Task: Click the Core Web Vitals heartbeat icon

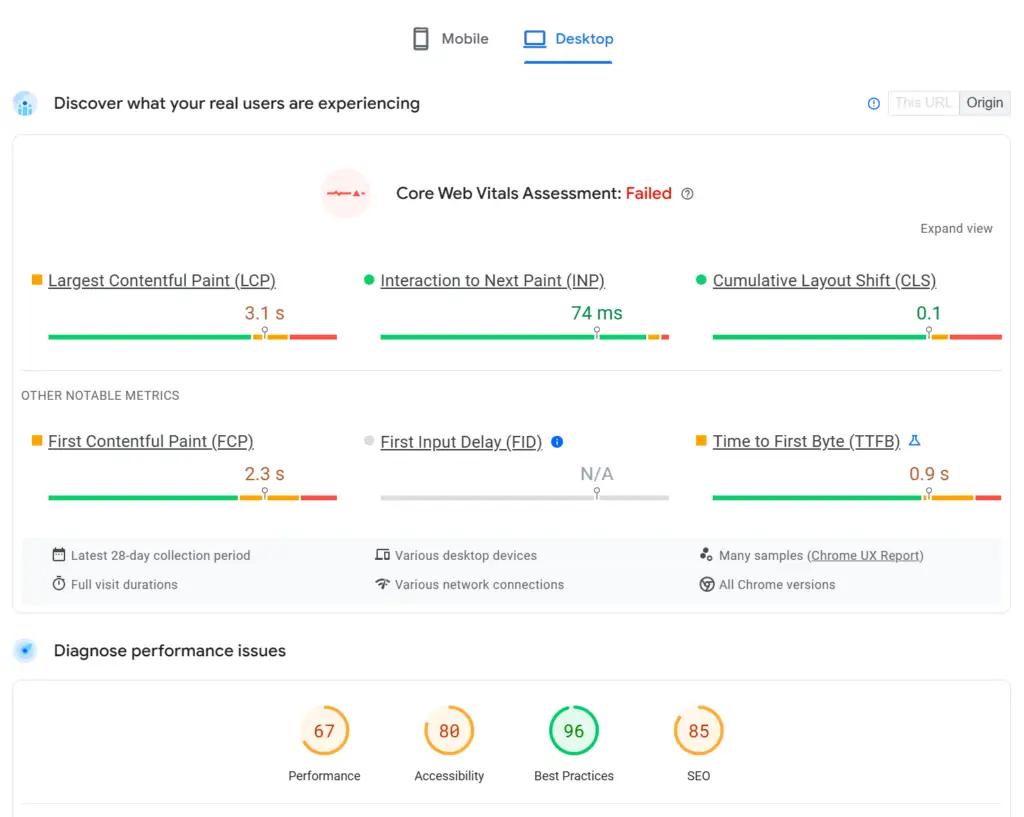Action: tap(346, 193)
